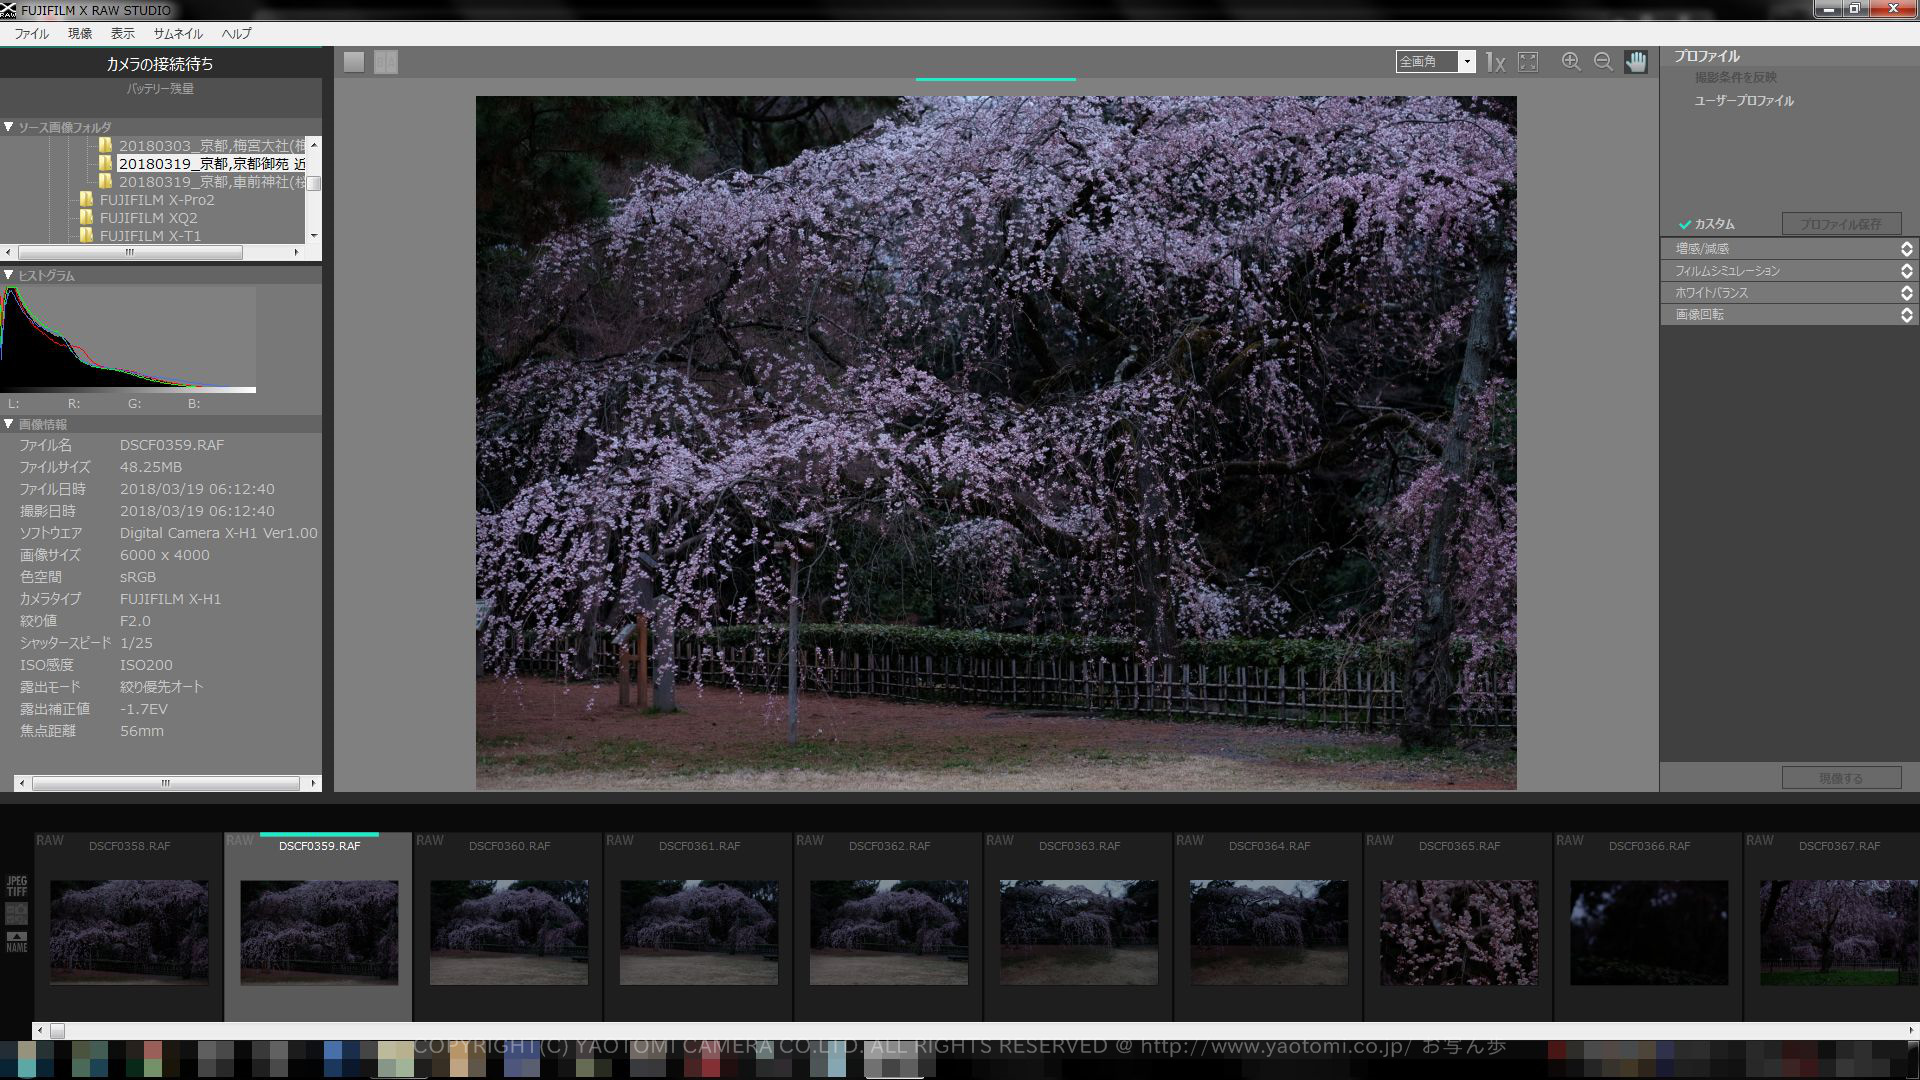Select thumbnail DSCF0366.RAF
The width and height of the screenshot is (1920, 1080).
pyautogui.click(x=1649, y=926)
